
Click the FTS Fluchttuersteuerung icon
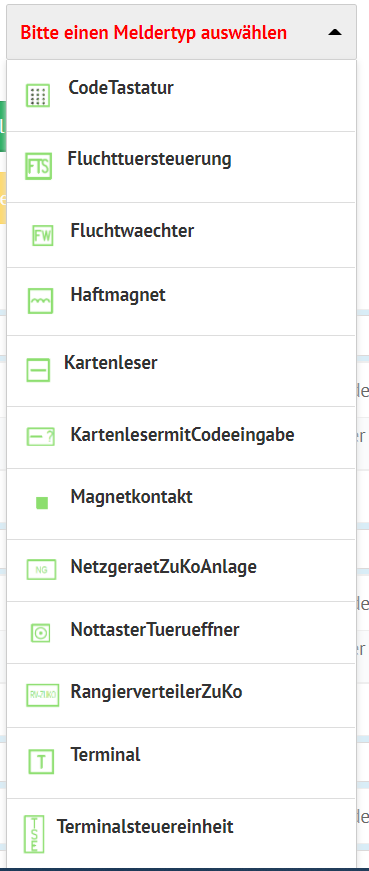point(38,166)
